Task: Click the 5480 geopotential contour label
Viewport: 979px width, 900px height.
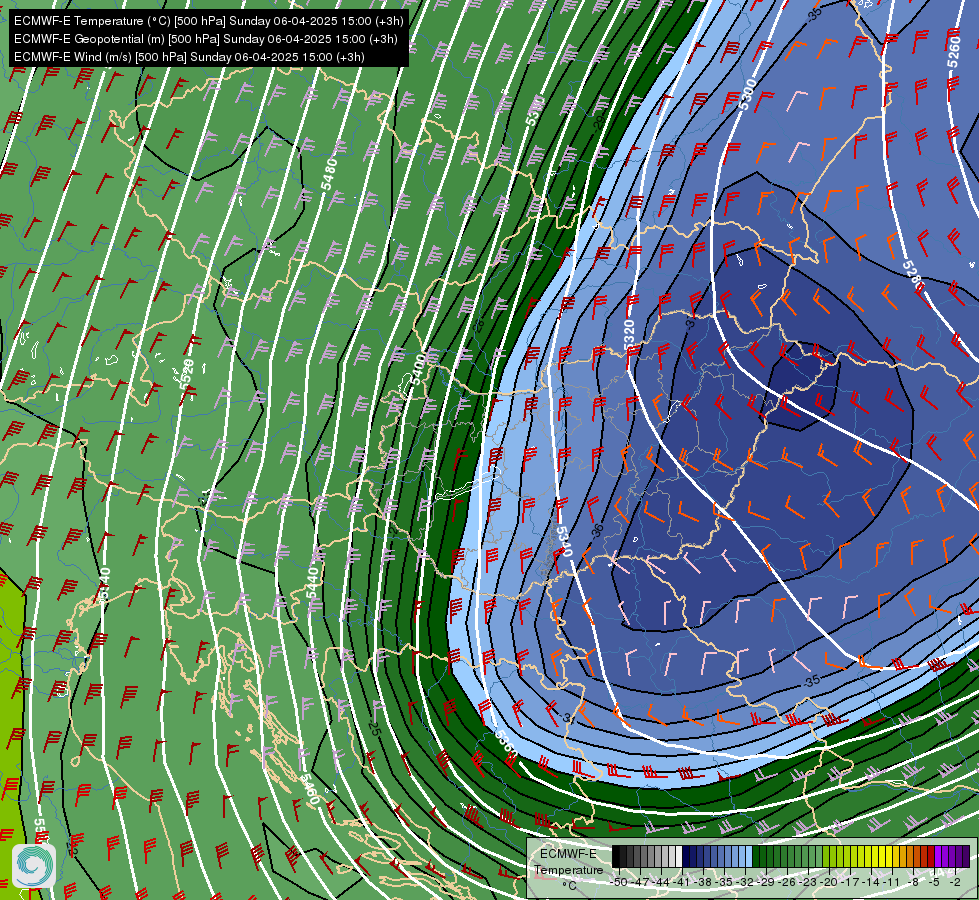Action: [329, 174]
